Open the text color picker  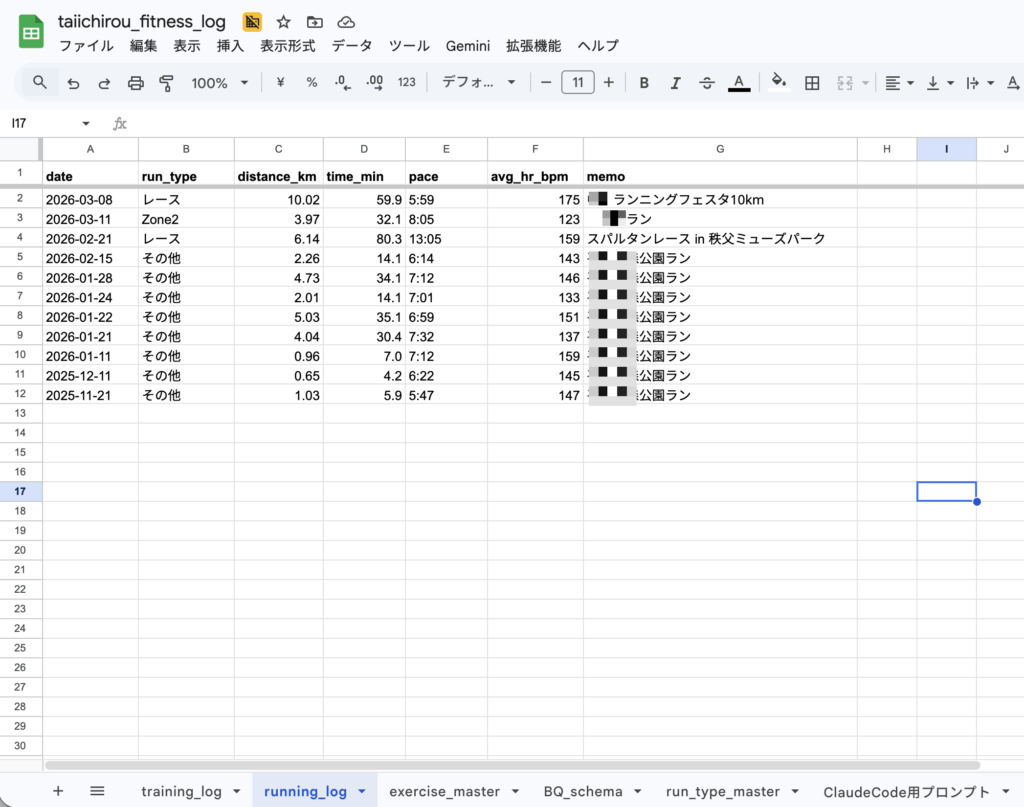click(739, 83)
